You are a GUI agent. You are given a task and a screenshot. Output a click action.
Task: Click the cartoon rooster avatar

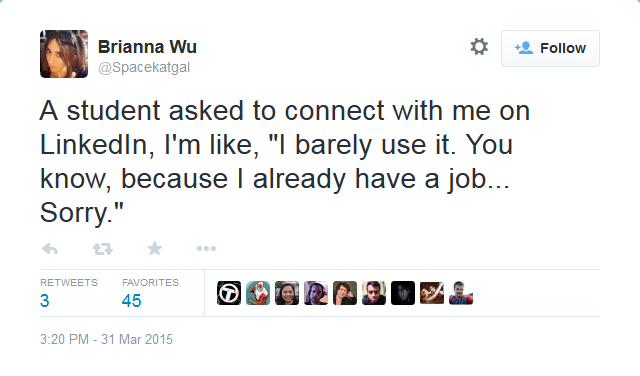[x=258, y=293]
